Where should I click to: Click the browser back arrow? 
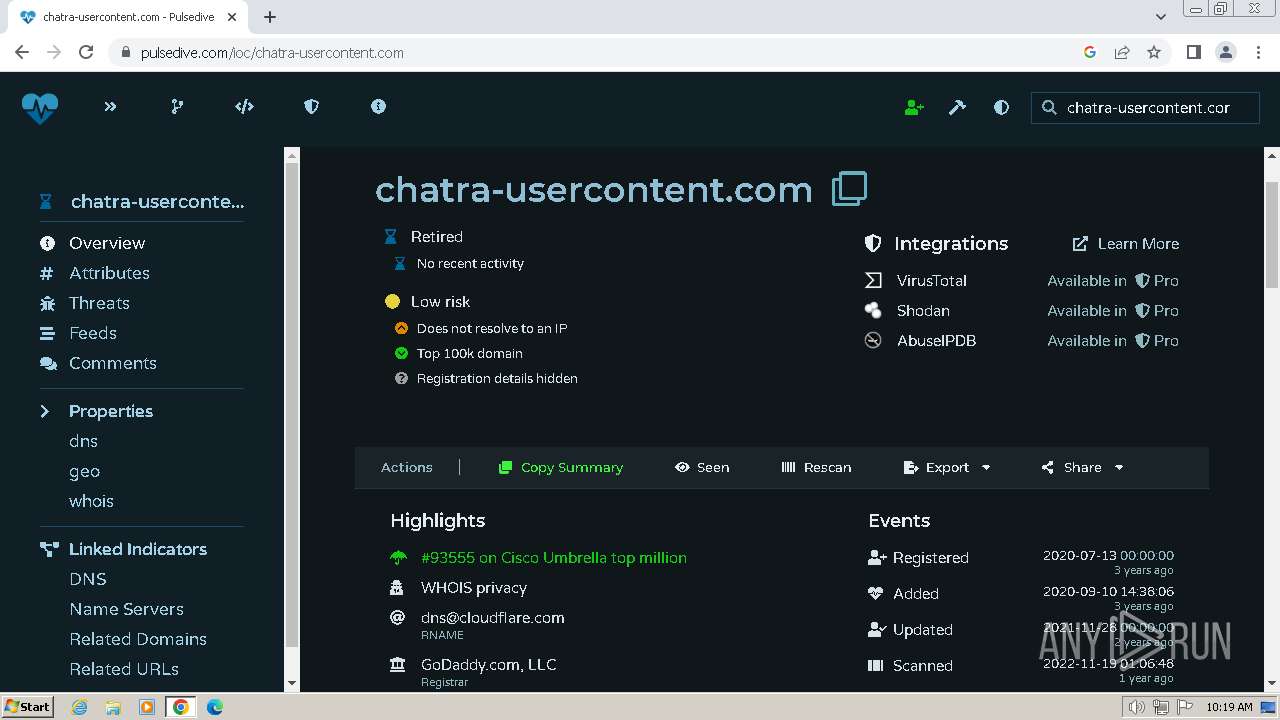point(22,52)
